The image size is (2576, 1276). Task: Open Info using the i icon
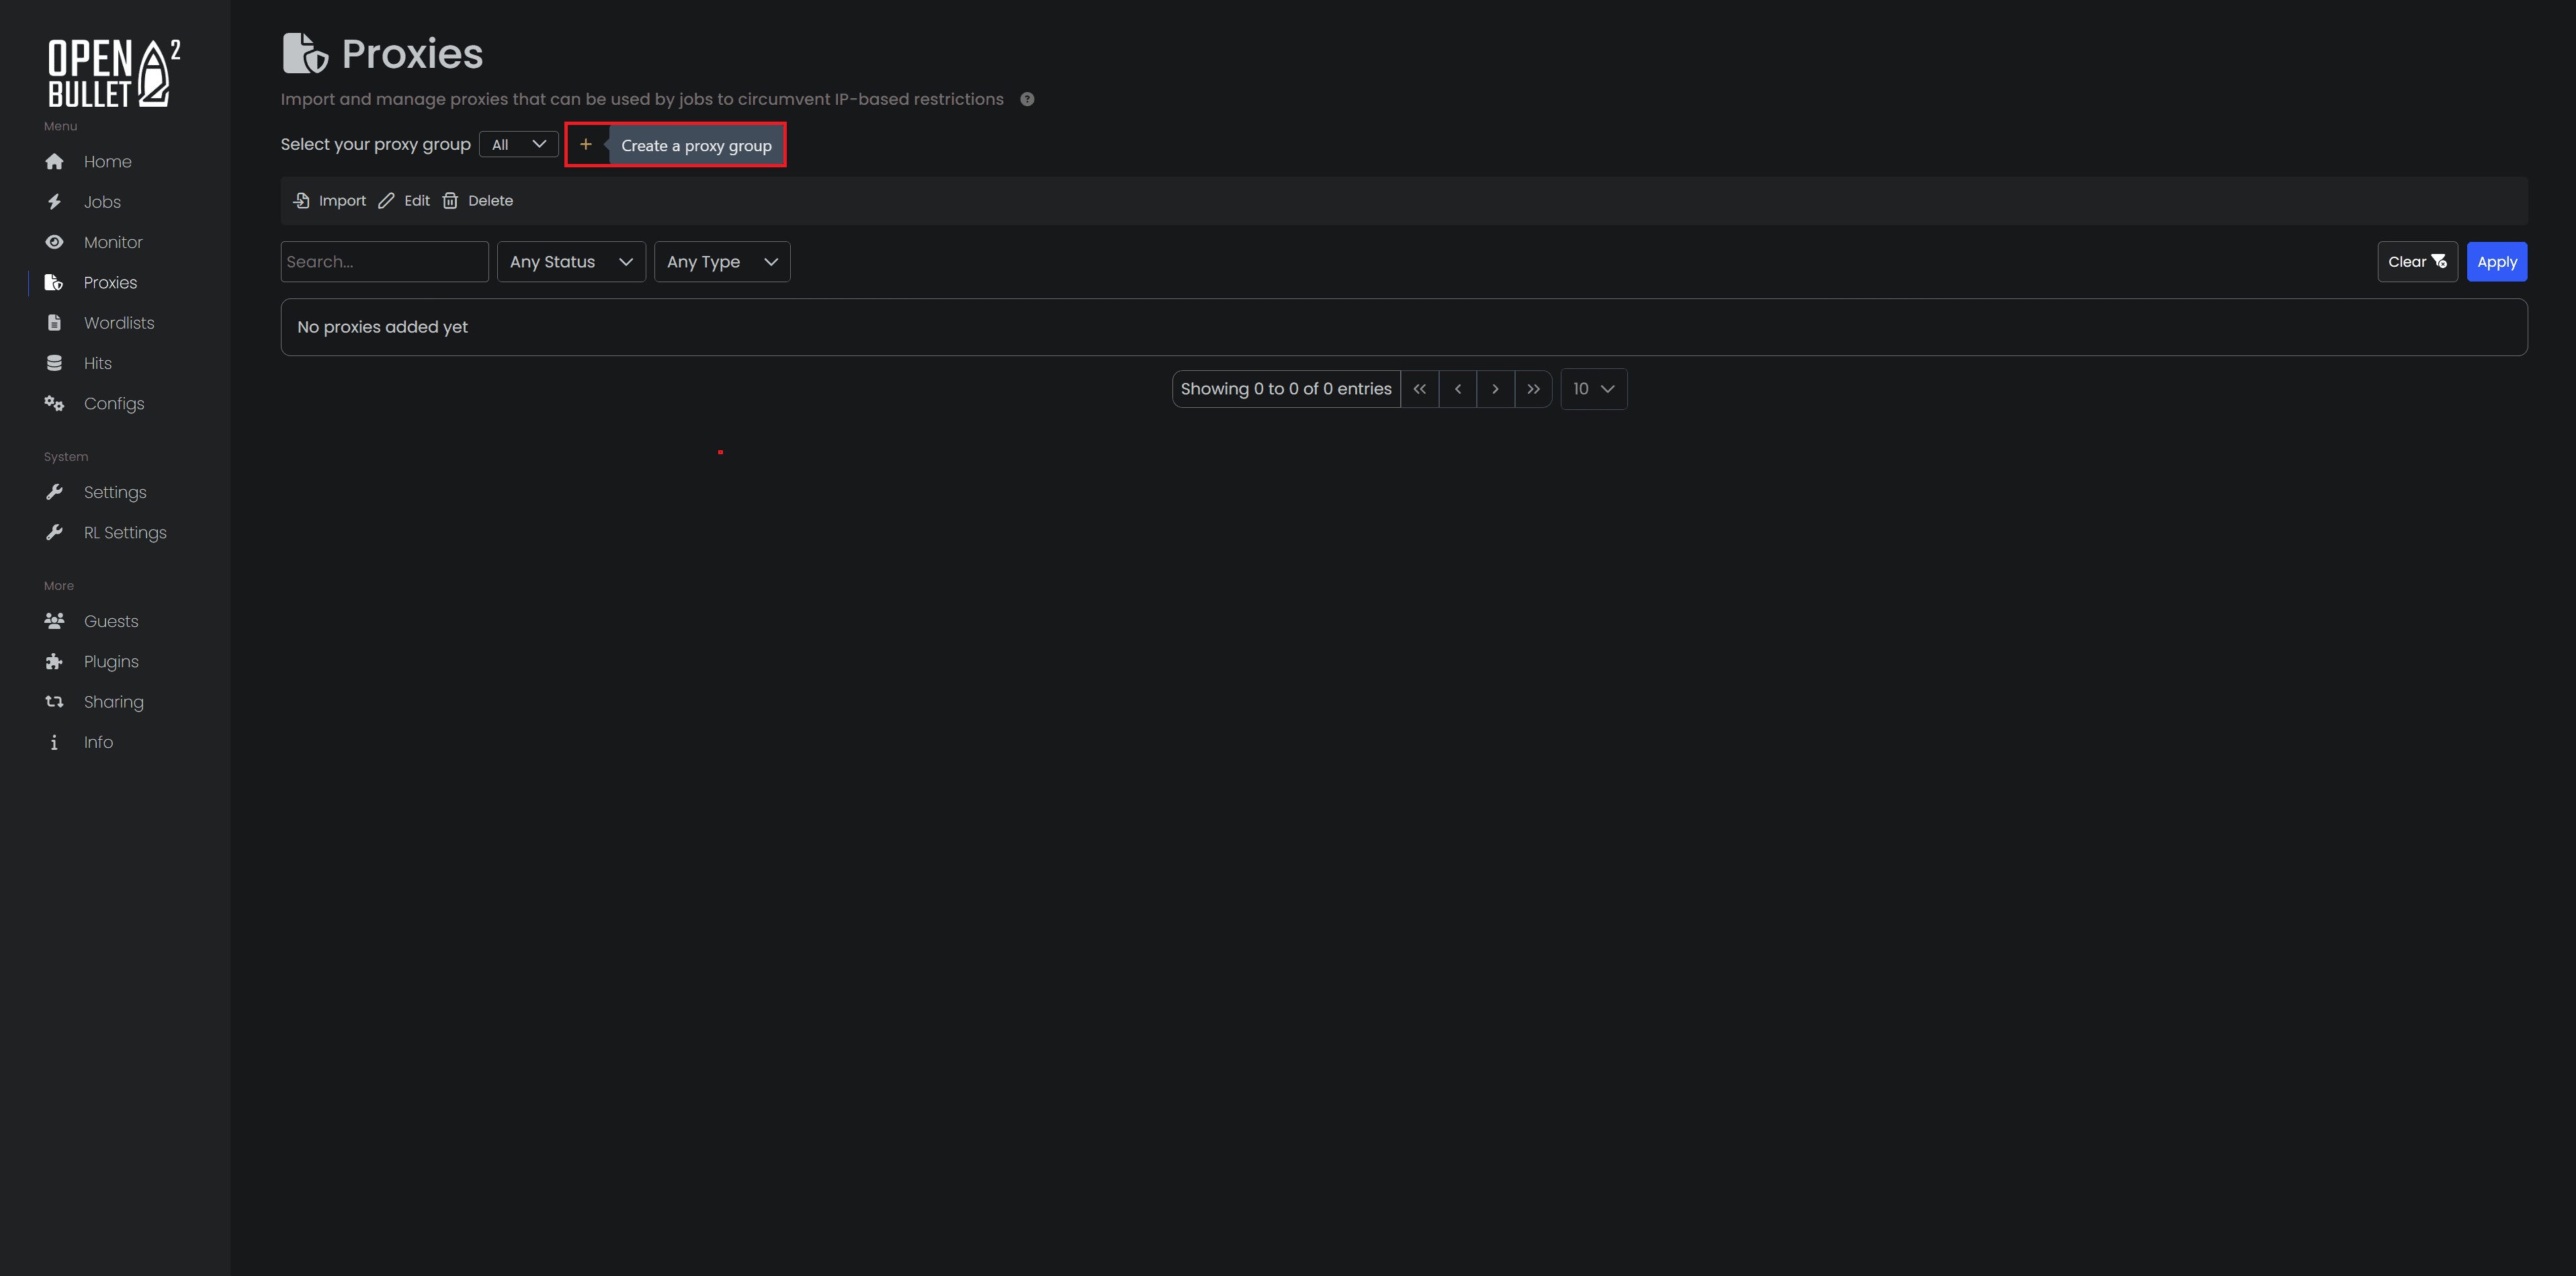click(x=54, y=742)
